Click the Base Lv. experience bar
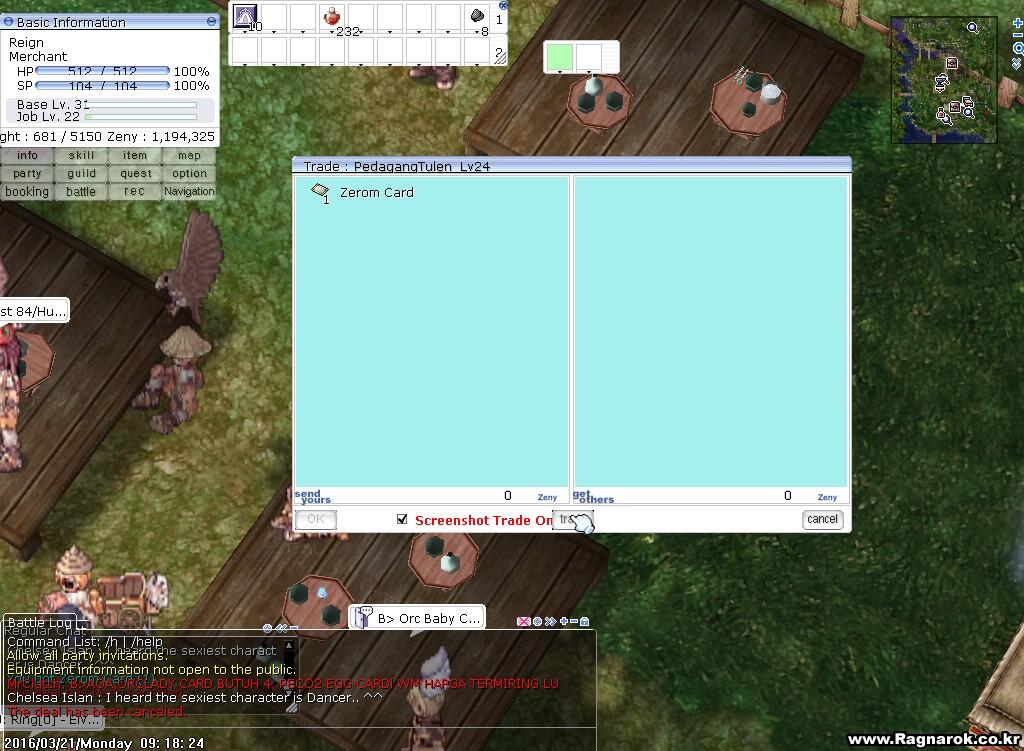Viewport: 1024px width, 751px height. point(140,104)
